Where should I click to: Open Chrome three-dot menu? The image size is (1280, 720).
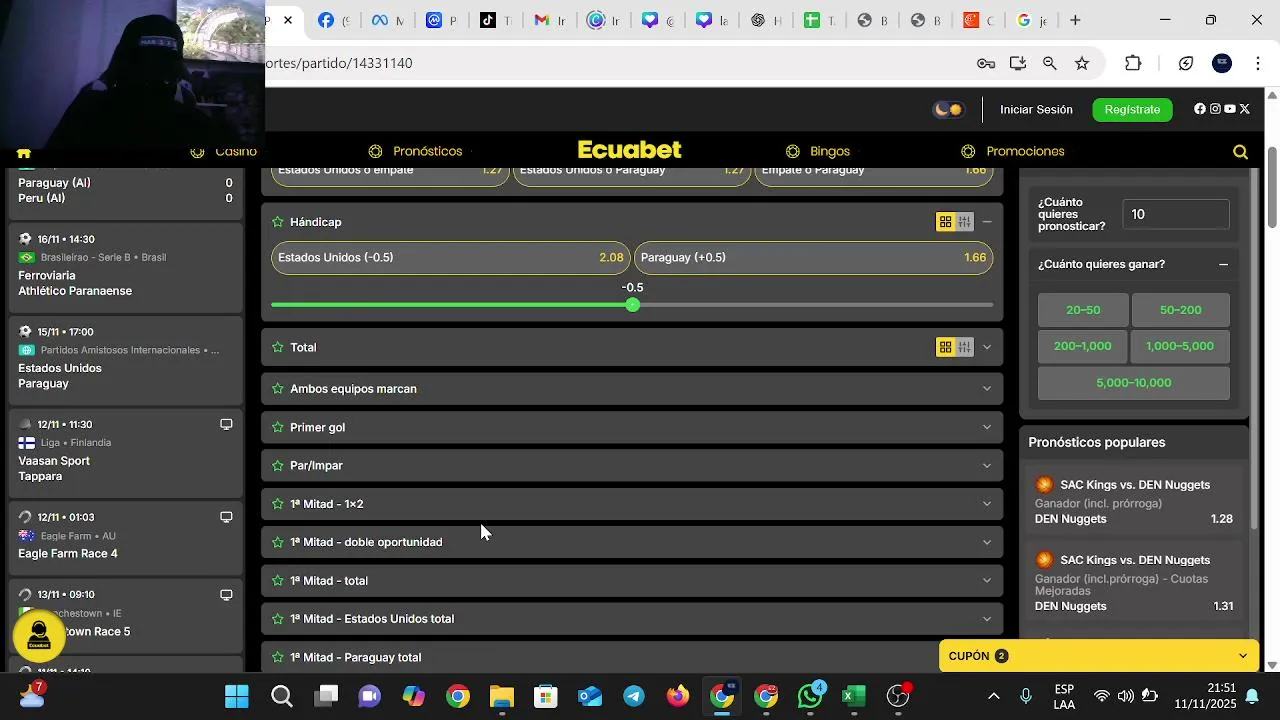tap(1258, 63)
